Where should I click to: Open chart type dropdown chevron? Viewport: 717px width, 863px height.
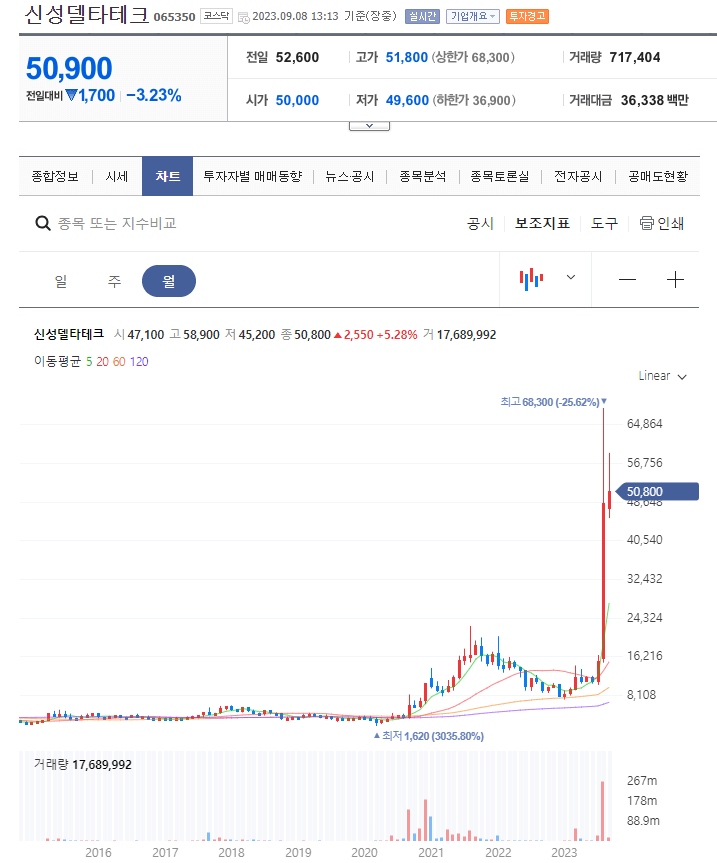click(571, 277)
